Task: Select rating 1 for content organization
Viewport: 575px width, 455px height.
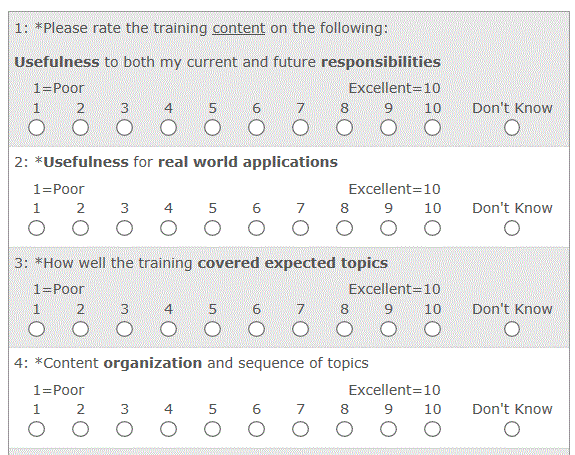Action: 37,429
